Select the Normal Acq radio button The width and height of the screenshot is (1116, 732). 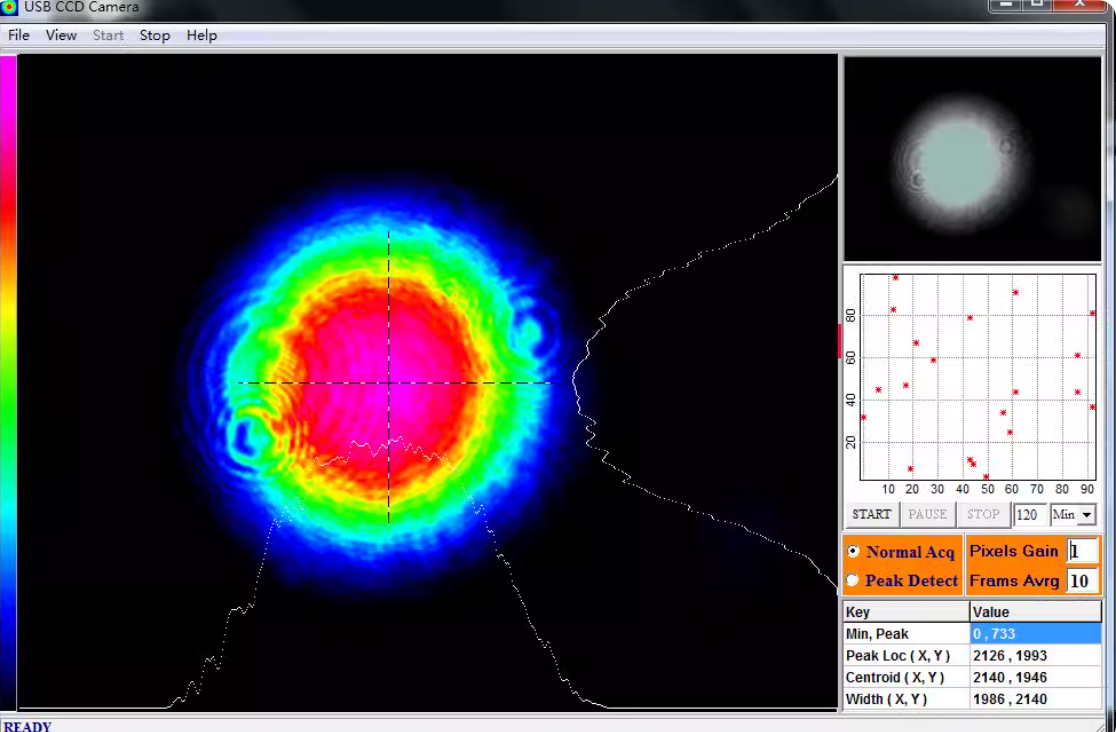[853, 551]
